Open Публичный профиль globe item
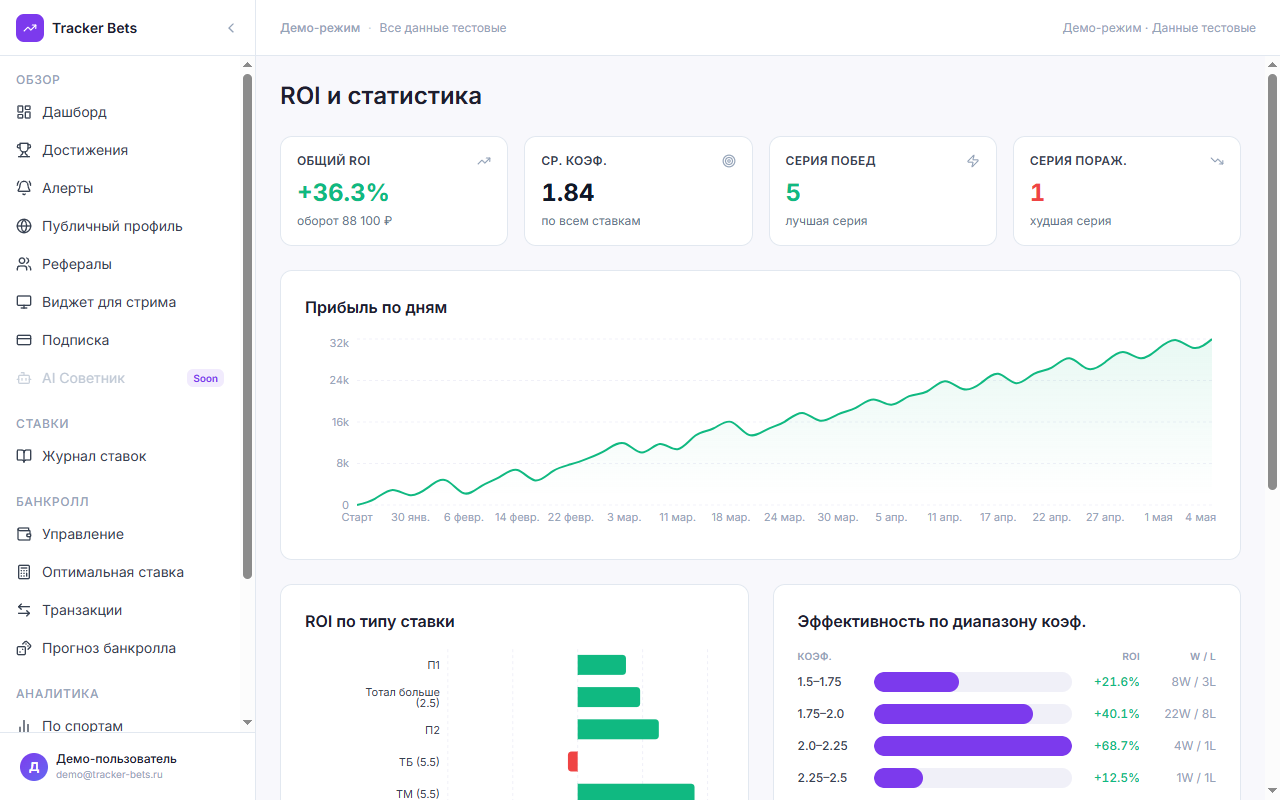Screen dimensions: 1280x800 click(120, 226)
